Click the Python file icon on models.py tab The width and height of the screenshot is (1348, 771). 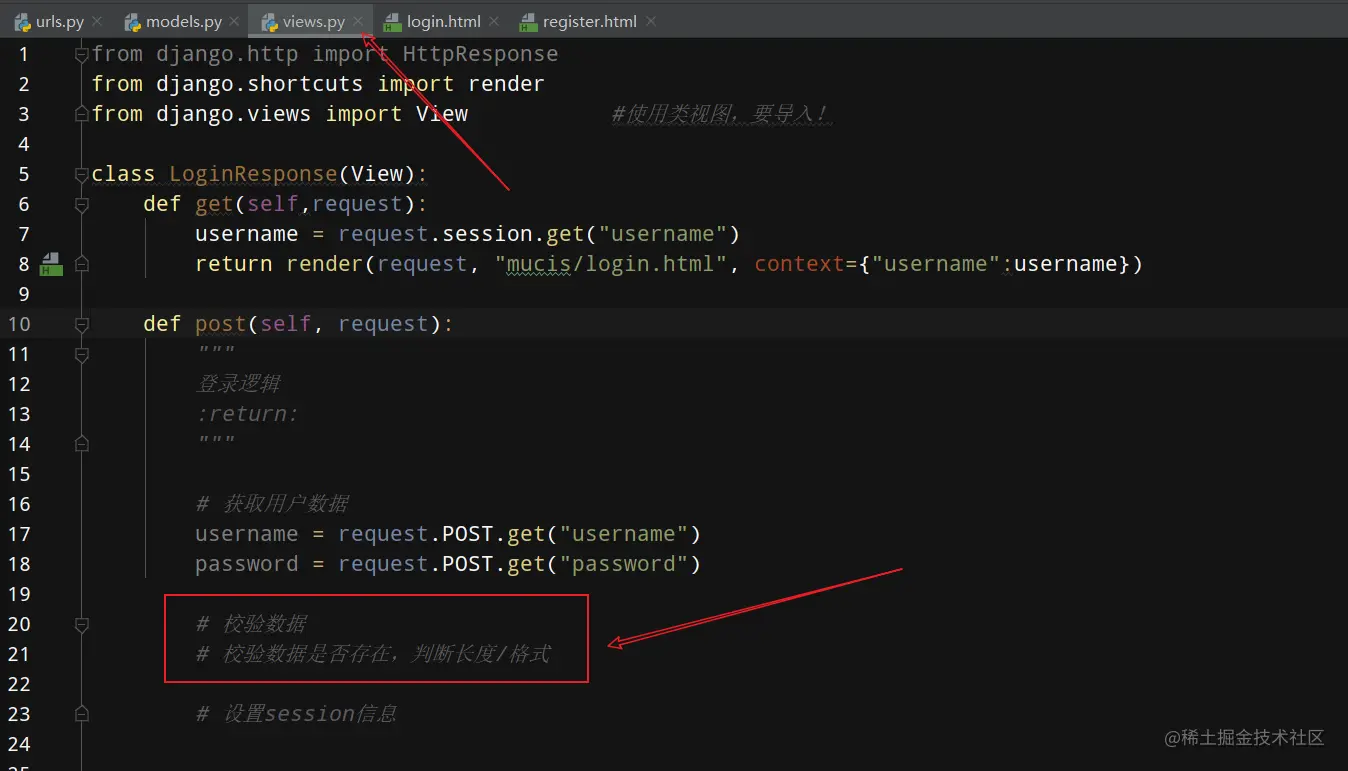click(x=132, y=21)
